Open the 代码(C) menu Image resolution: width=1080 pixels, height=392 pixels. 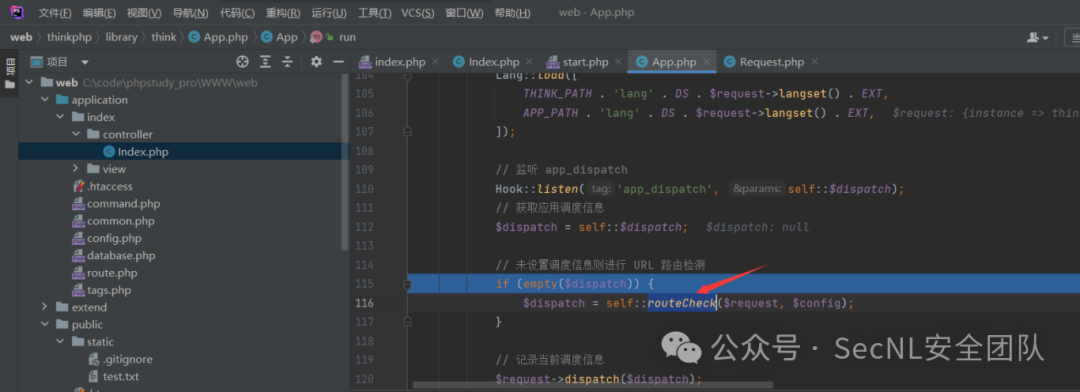[x=237, y=13]
